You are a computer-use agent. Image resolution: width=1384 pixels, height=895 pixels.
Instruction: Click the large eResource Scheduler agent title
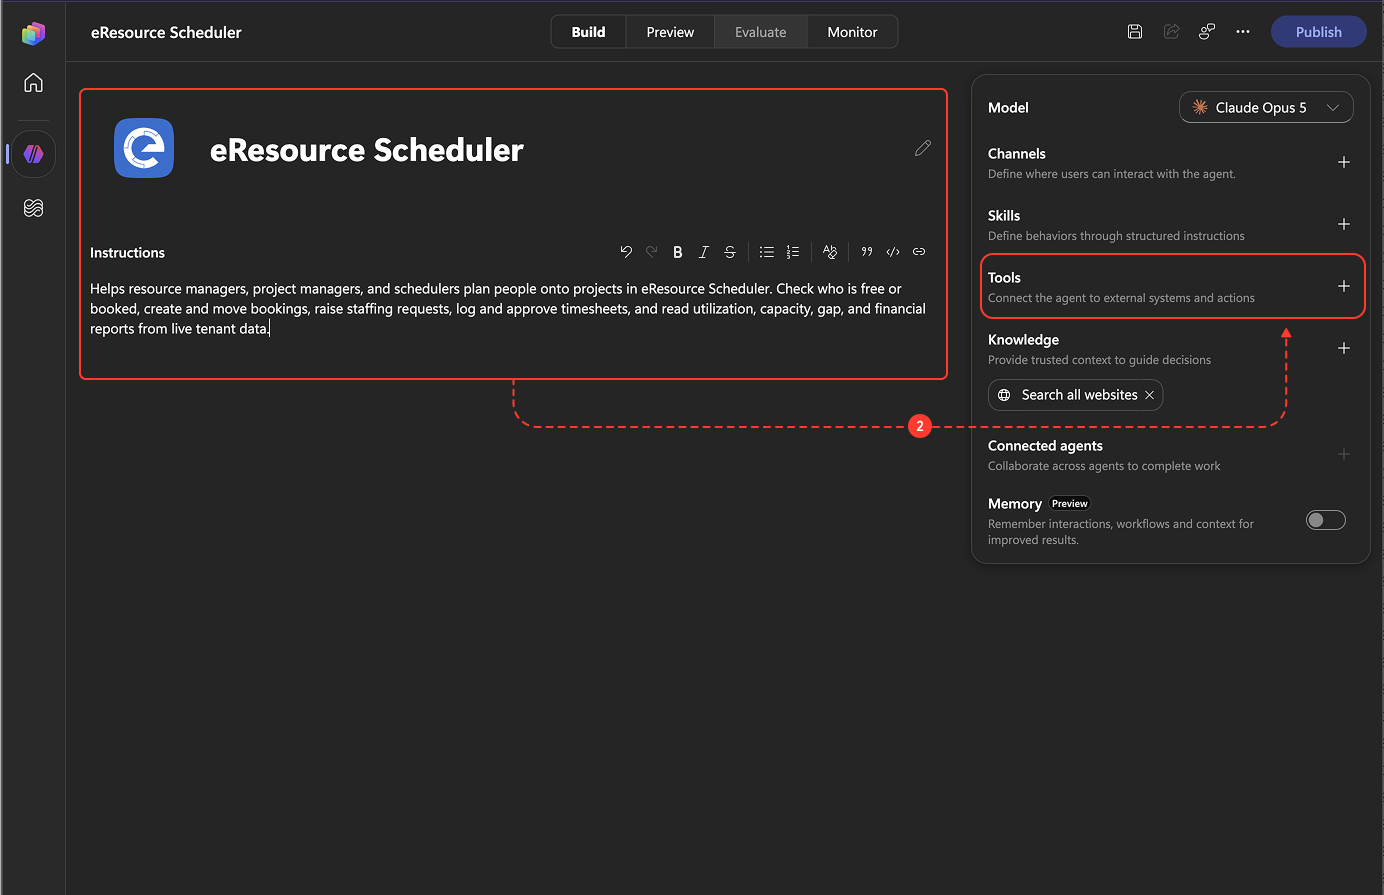click(367, 150)
